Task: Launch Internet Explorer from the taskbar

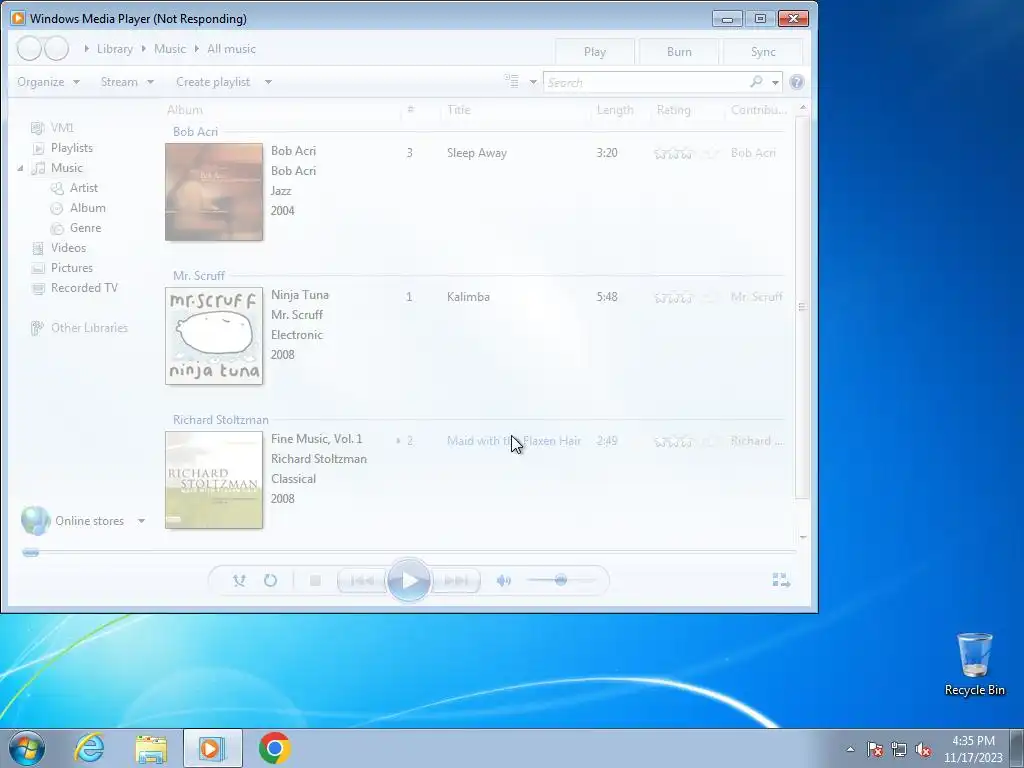Action: [x=89, y=748]
